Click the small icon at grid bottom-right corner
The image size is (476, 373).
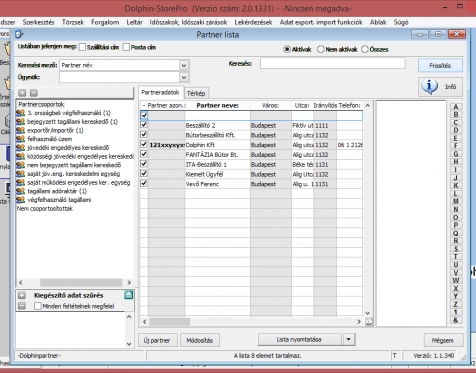(x=369, y=322)
